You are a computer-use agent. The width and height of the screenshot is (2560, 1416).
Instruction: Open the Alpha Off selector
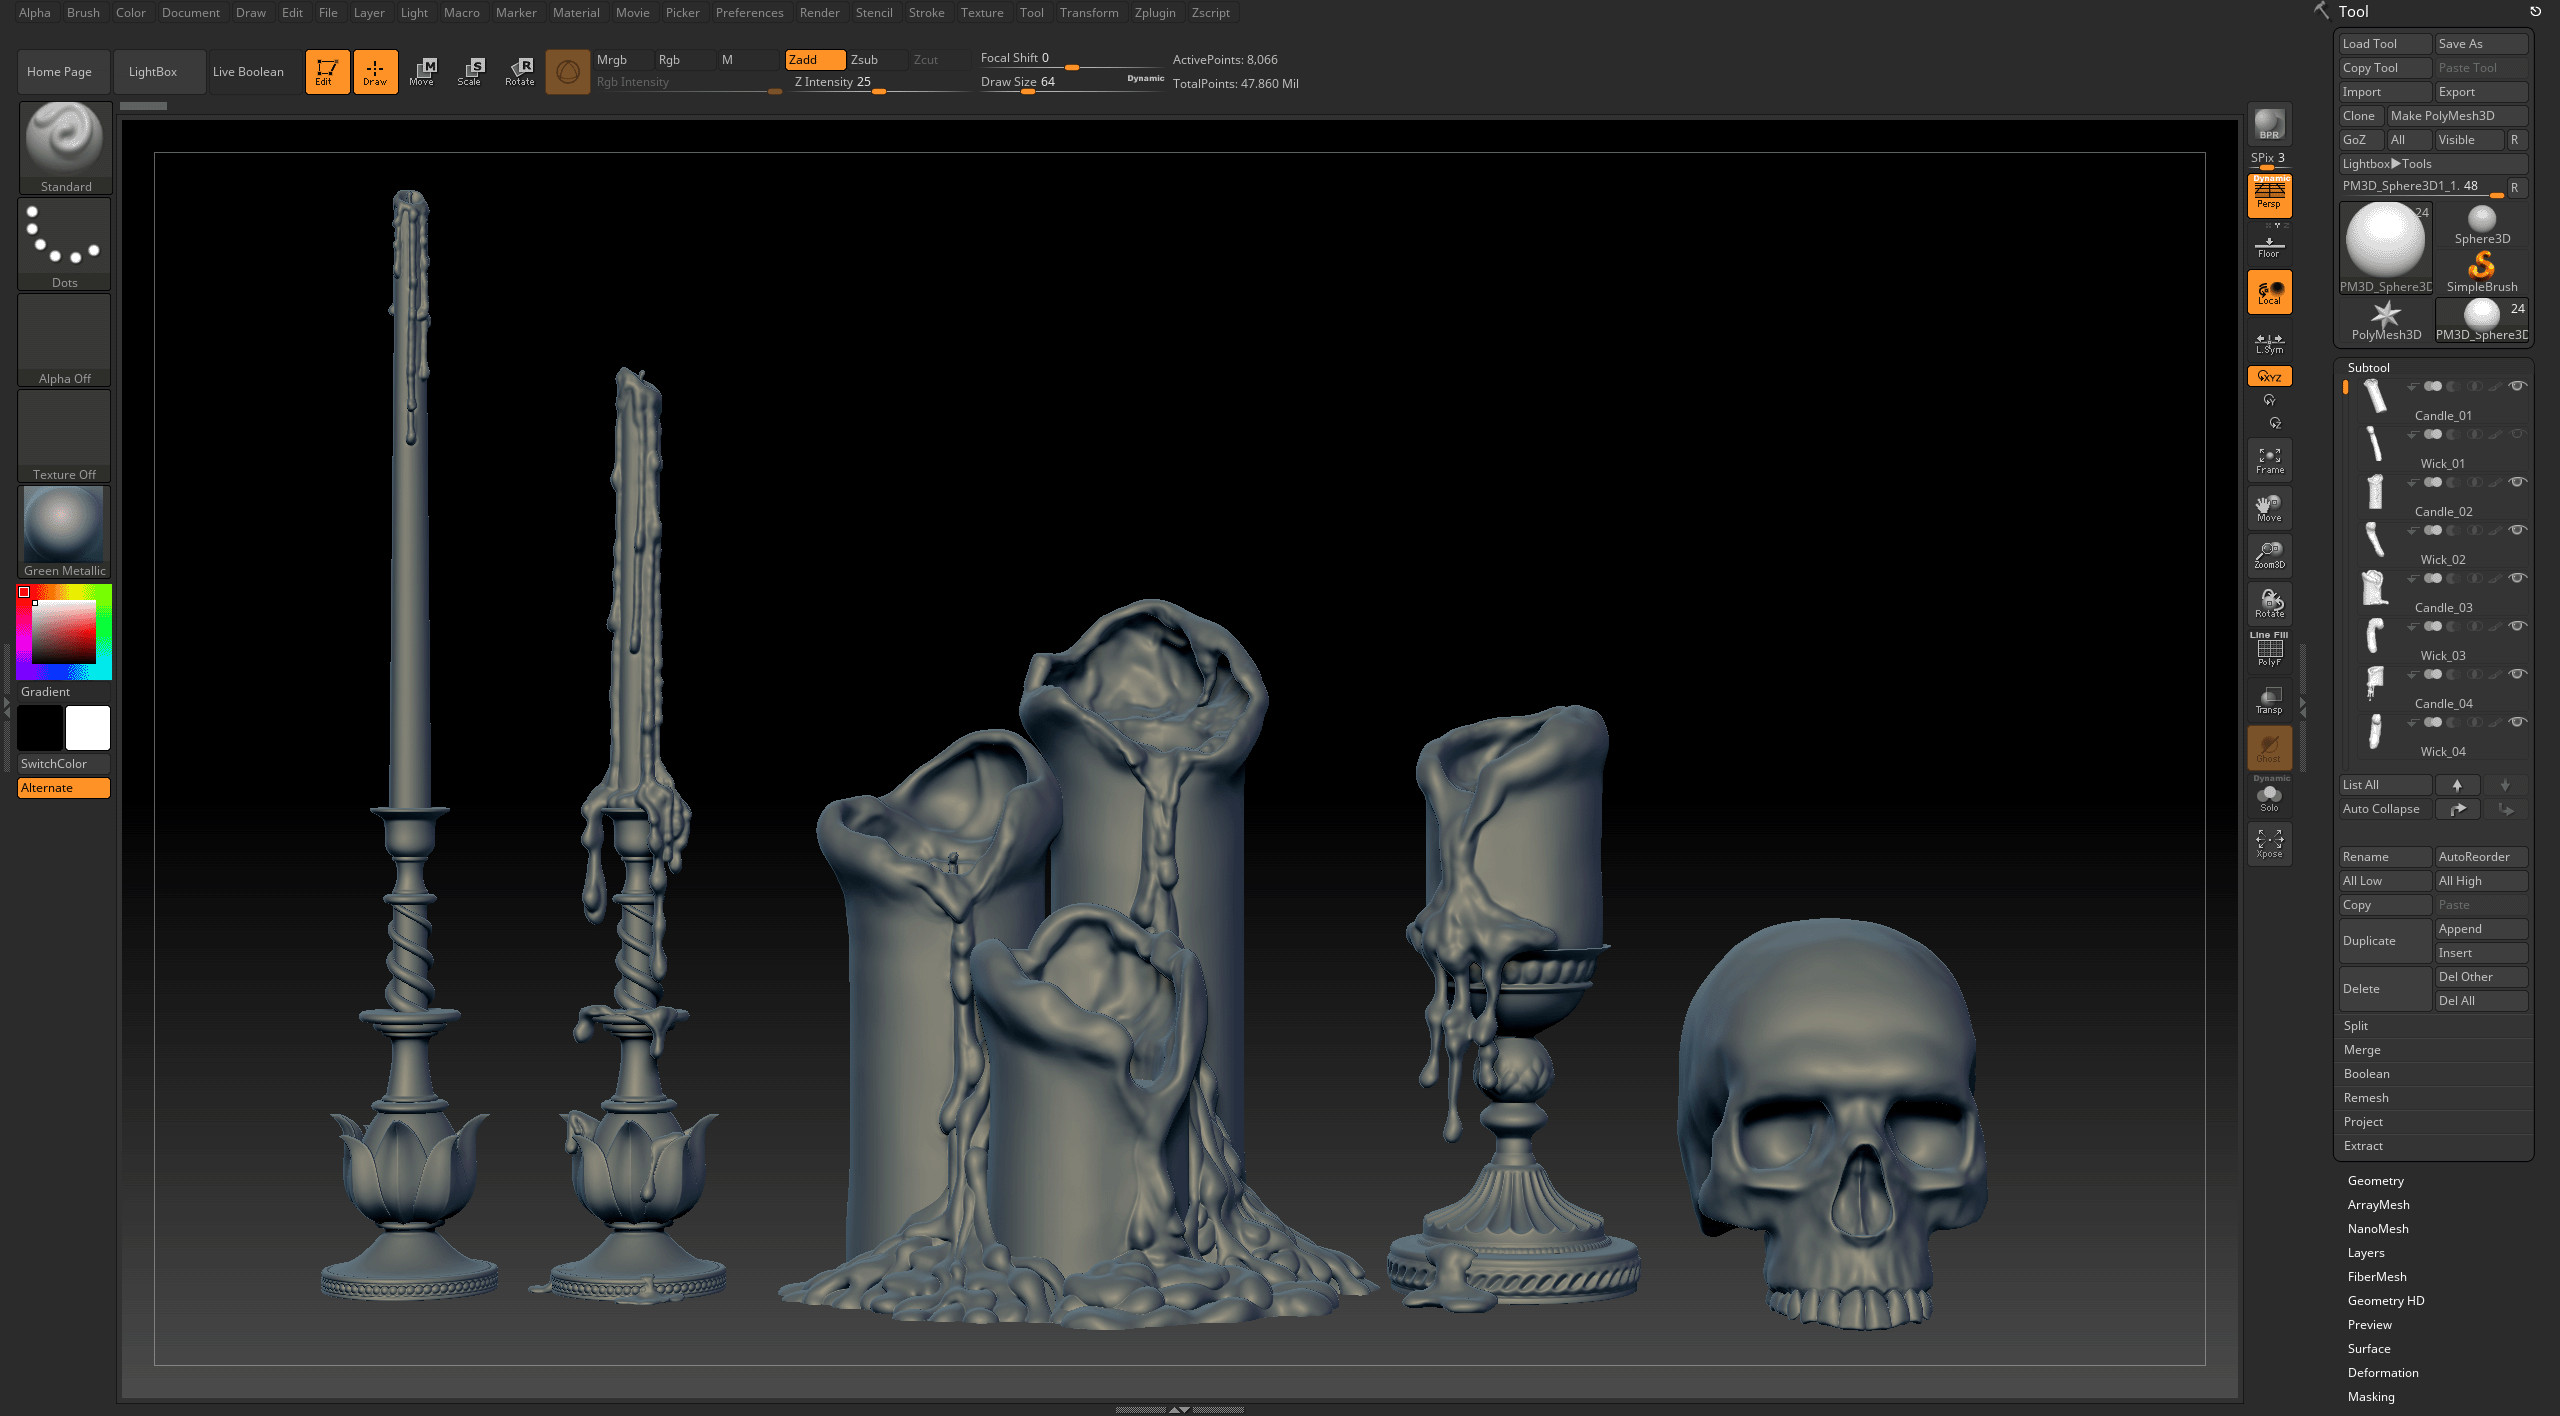click(65, 339)
